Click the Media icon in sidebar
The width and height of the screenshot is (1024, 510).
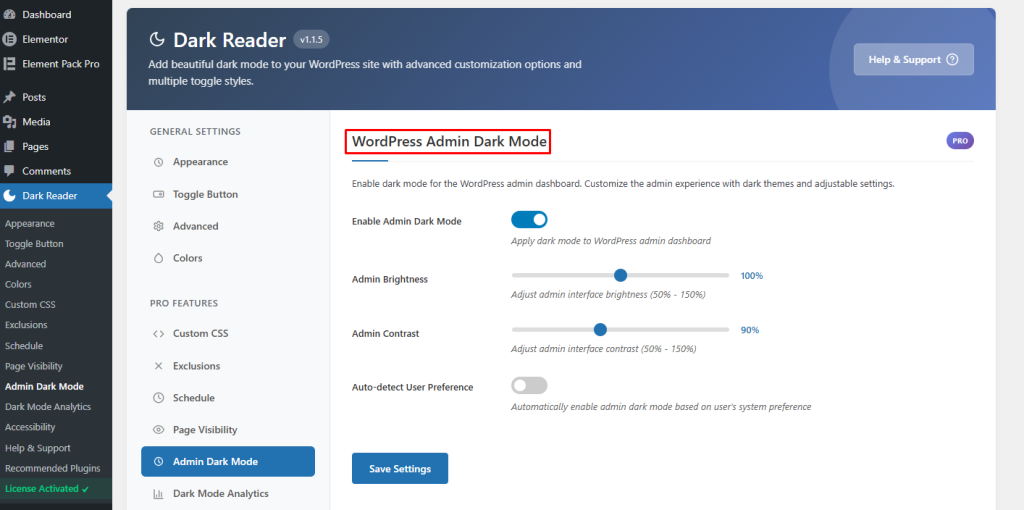pos(9,122)
